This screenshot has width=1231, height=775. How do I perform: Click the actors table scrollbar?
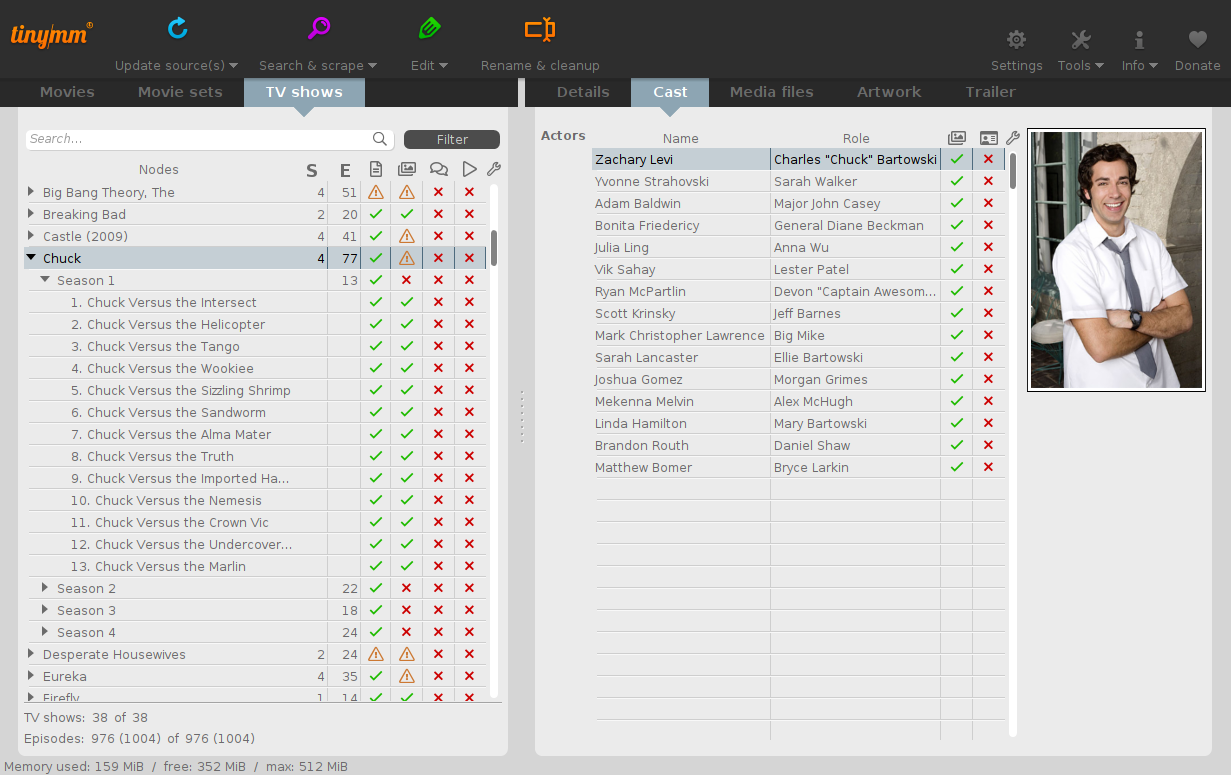click(1013, 170)
